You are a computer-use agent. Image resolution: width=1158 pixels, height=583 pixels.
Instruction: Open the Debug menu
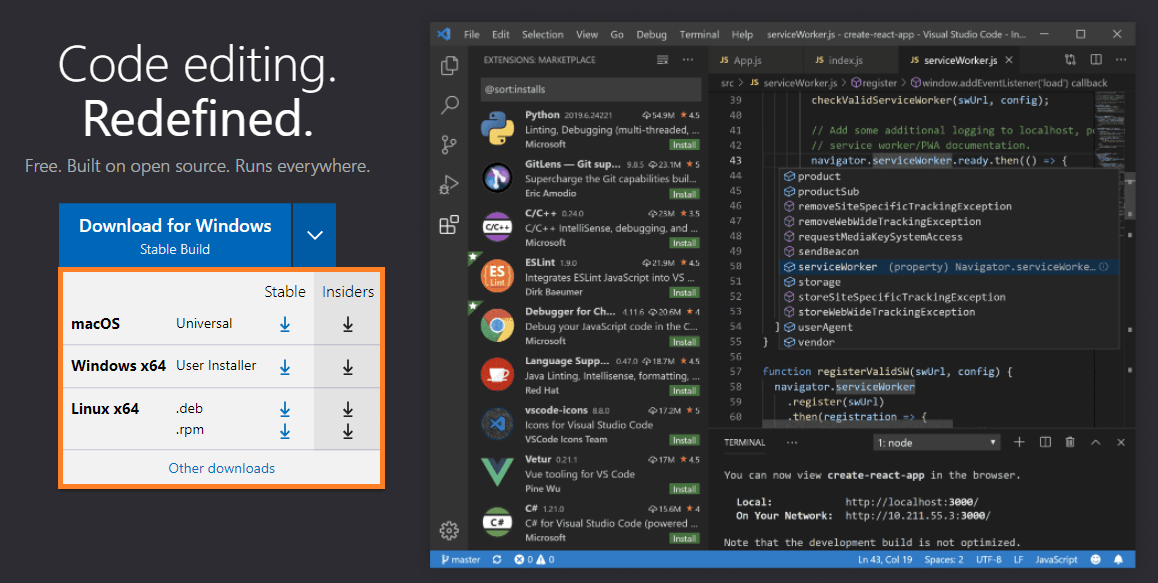pyautogui.click(x=651, y=34)
